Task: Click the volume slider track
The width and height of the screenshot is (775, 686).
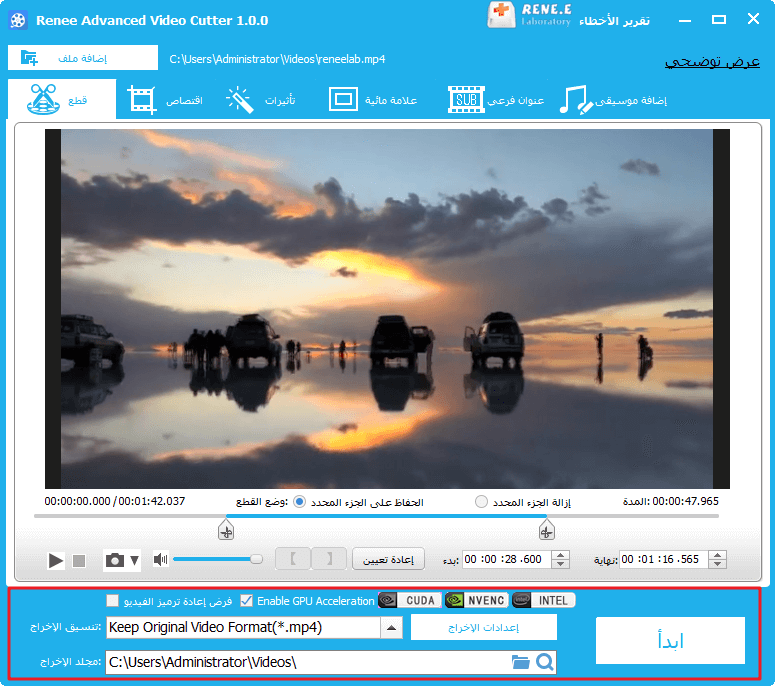Action: click(215, 560)
